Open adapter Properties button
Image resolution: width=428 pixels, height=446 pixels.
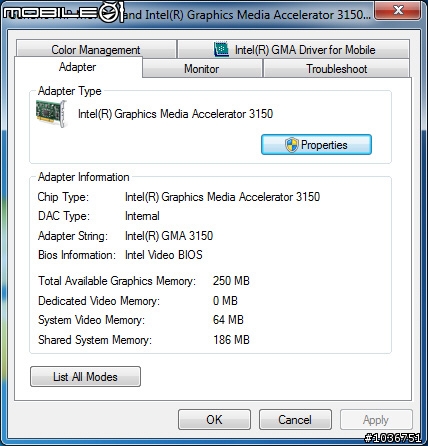[316, 145]
